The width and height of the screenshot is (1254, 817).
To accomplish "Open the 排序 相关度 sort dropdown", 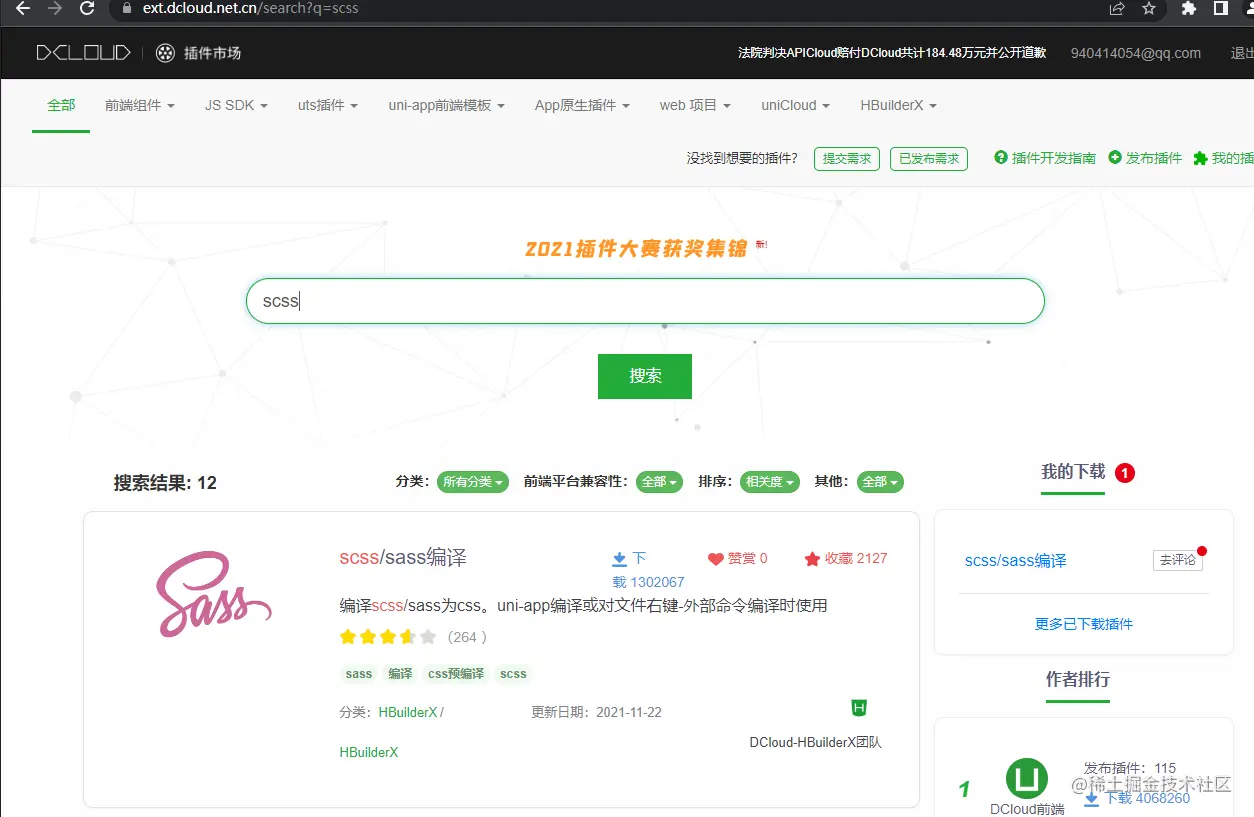I will [x=769, y=482].
